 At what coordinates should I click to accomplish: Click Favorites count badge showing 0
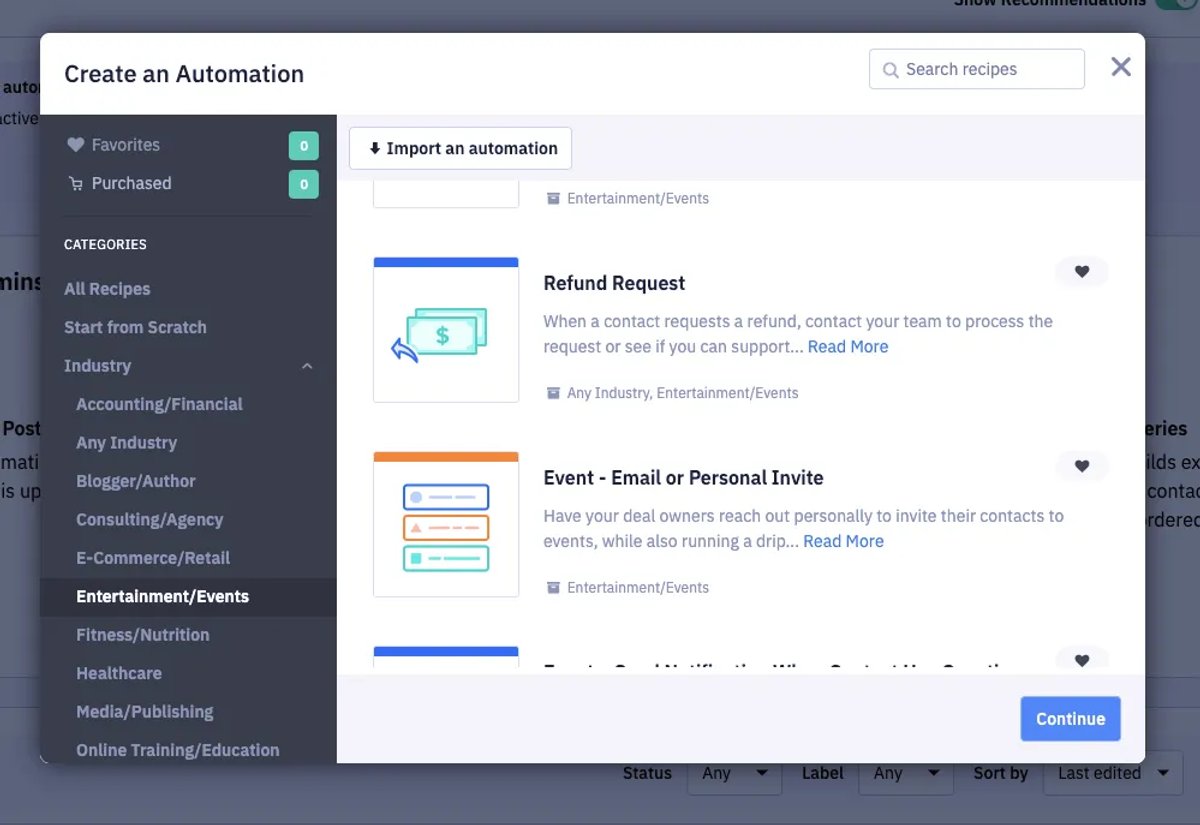[304, 146]
